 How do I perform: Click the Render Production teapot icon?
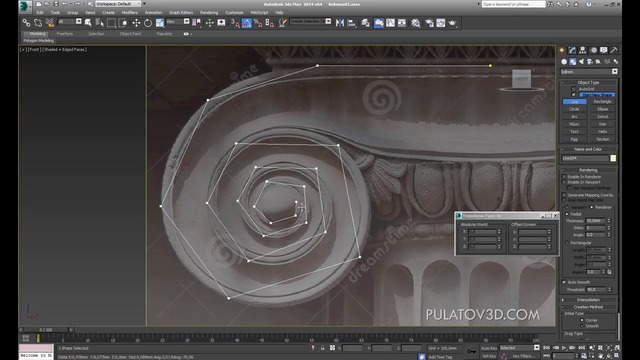(452, 23)
